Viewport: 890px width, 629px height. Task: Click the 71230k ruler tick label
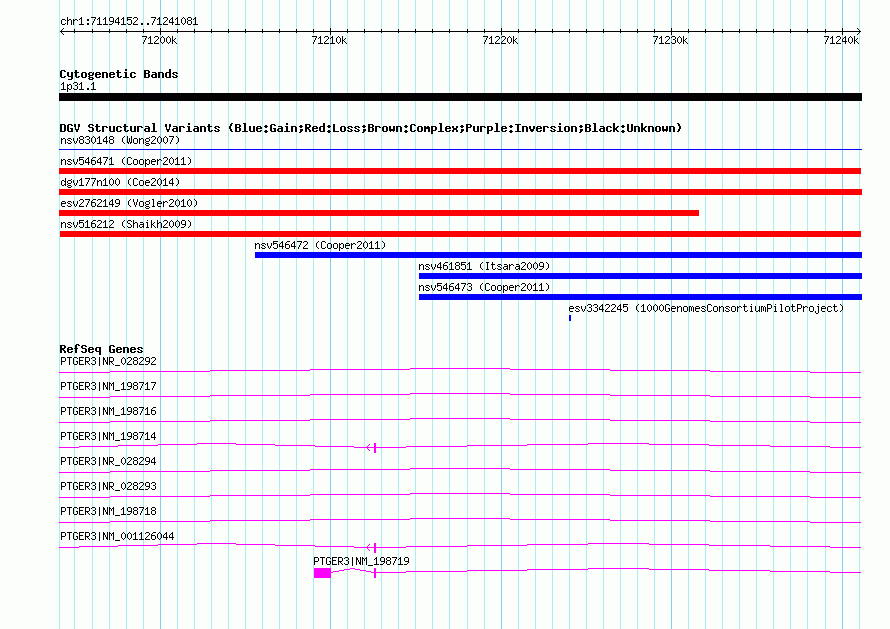coord(670,40)
